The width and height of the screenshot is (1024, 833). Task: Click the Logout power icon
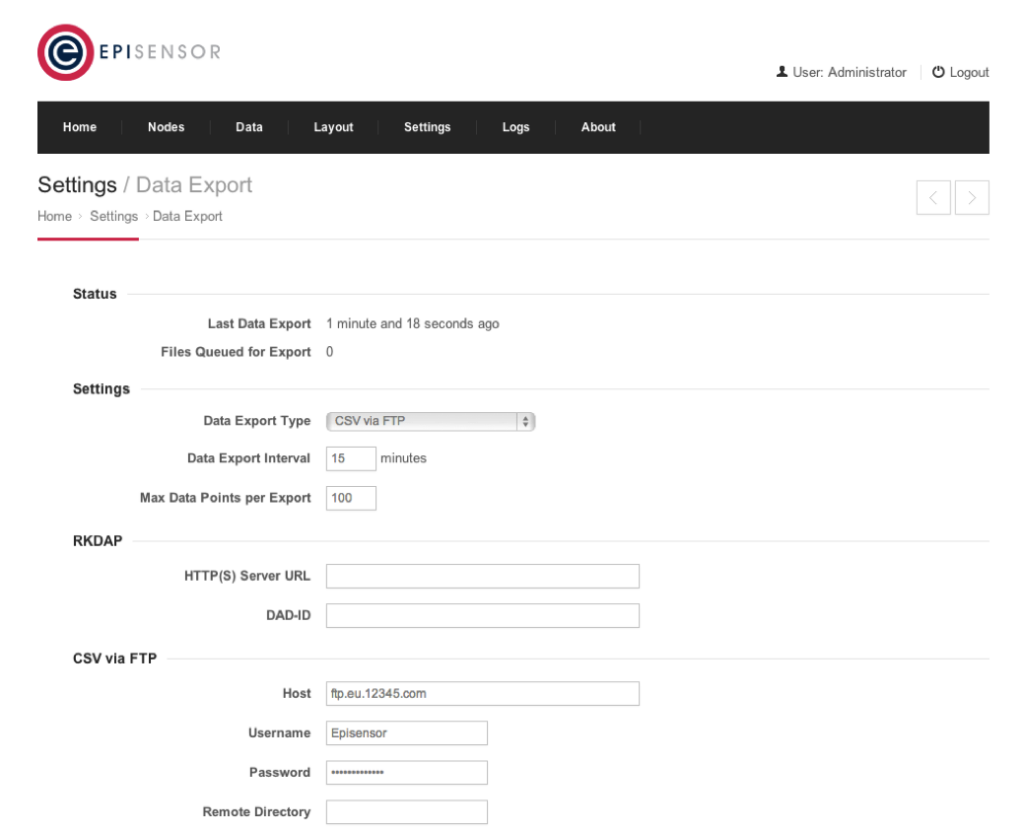(x=938, y=72)
